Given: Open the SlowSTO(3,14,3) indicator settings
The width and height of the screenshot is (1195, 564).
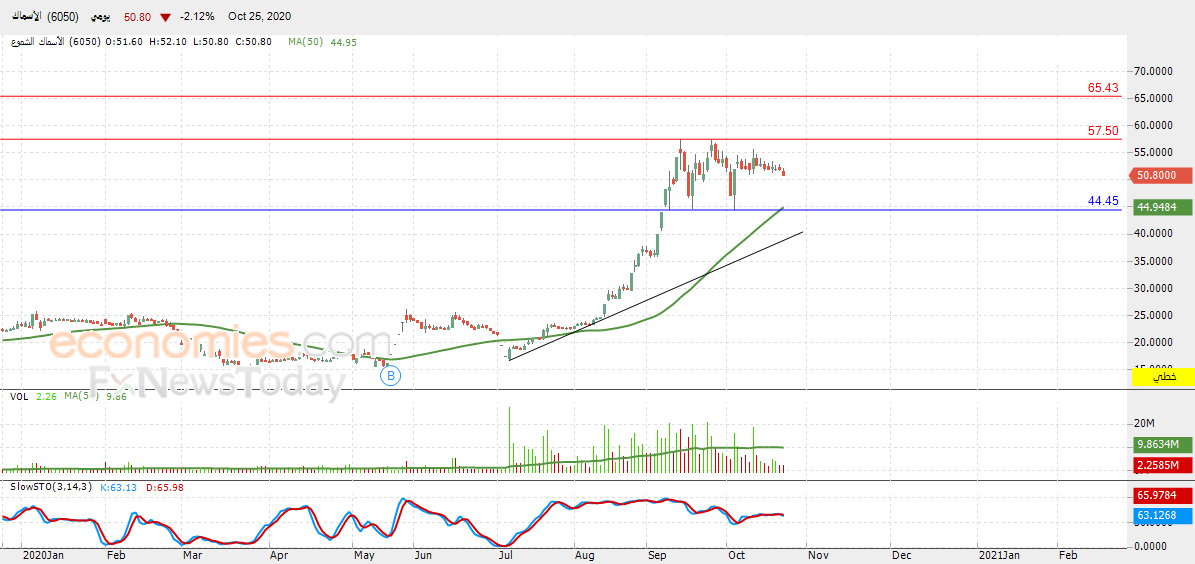Looking at the screenshot, I should (x=50, y=487).
